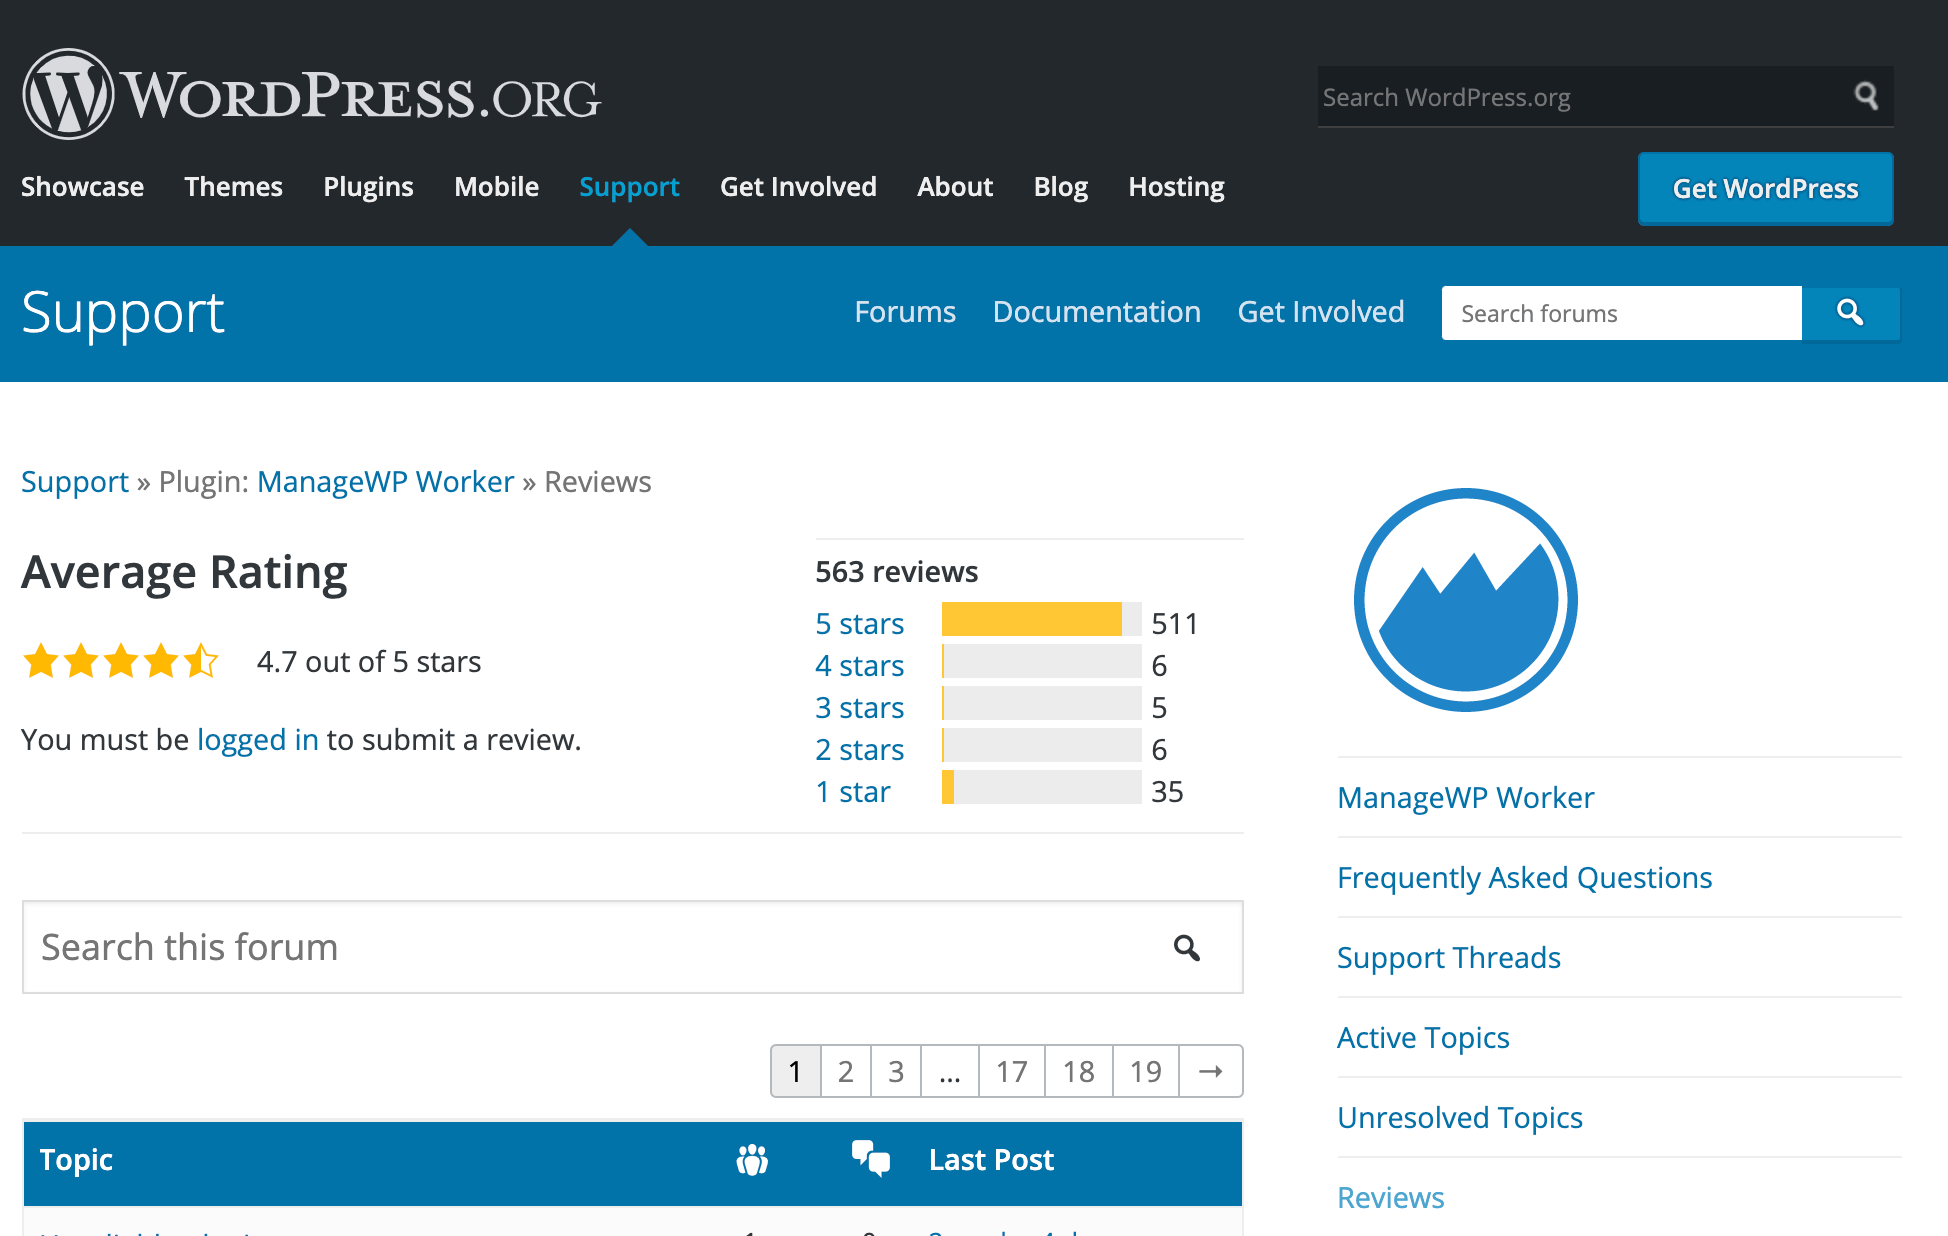Screen dimensions: 1948x1236
Task: Click the voices people icon in table header
Action: tap(752, 1160)
